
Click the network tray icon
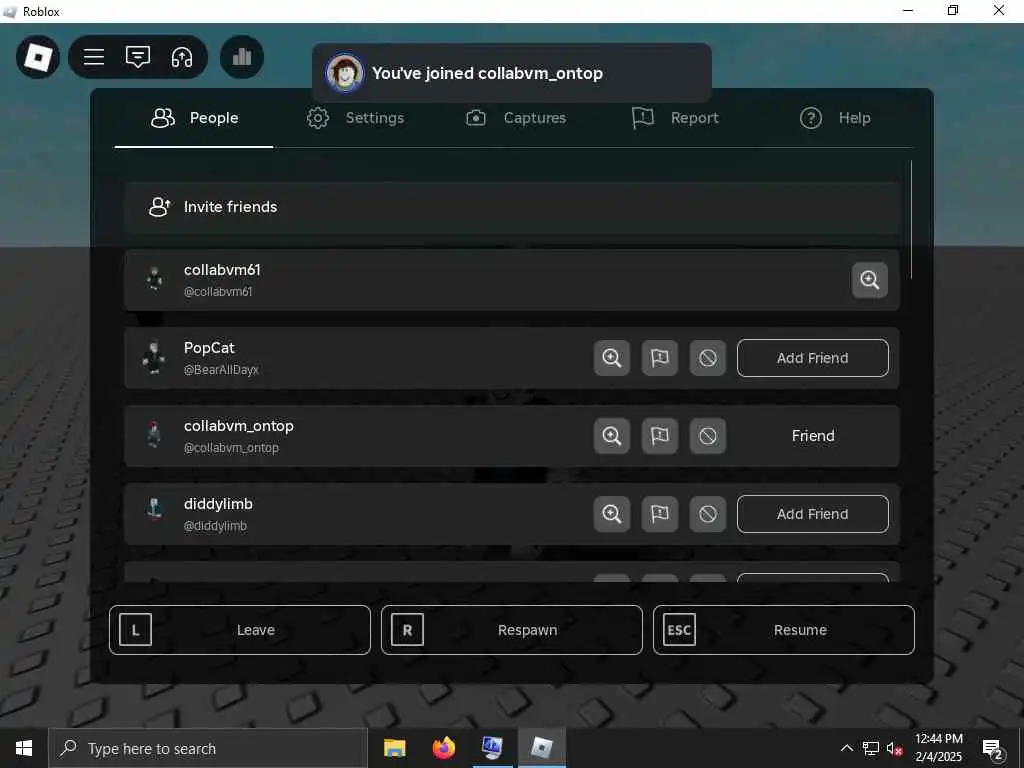[x=871, y=748]
